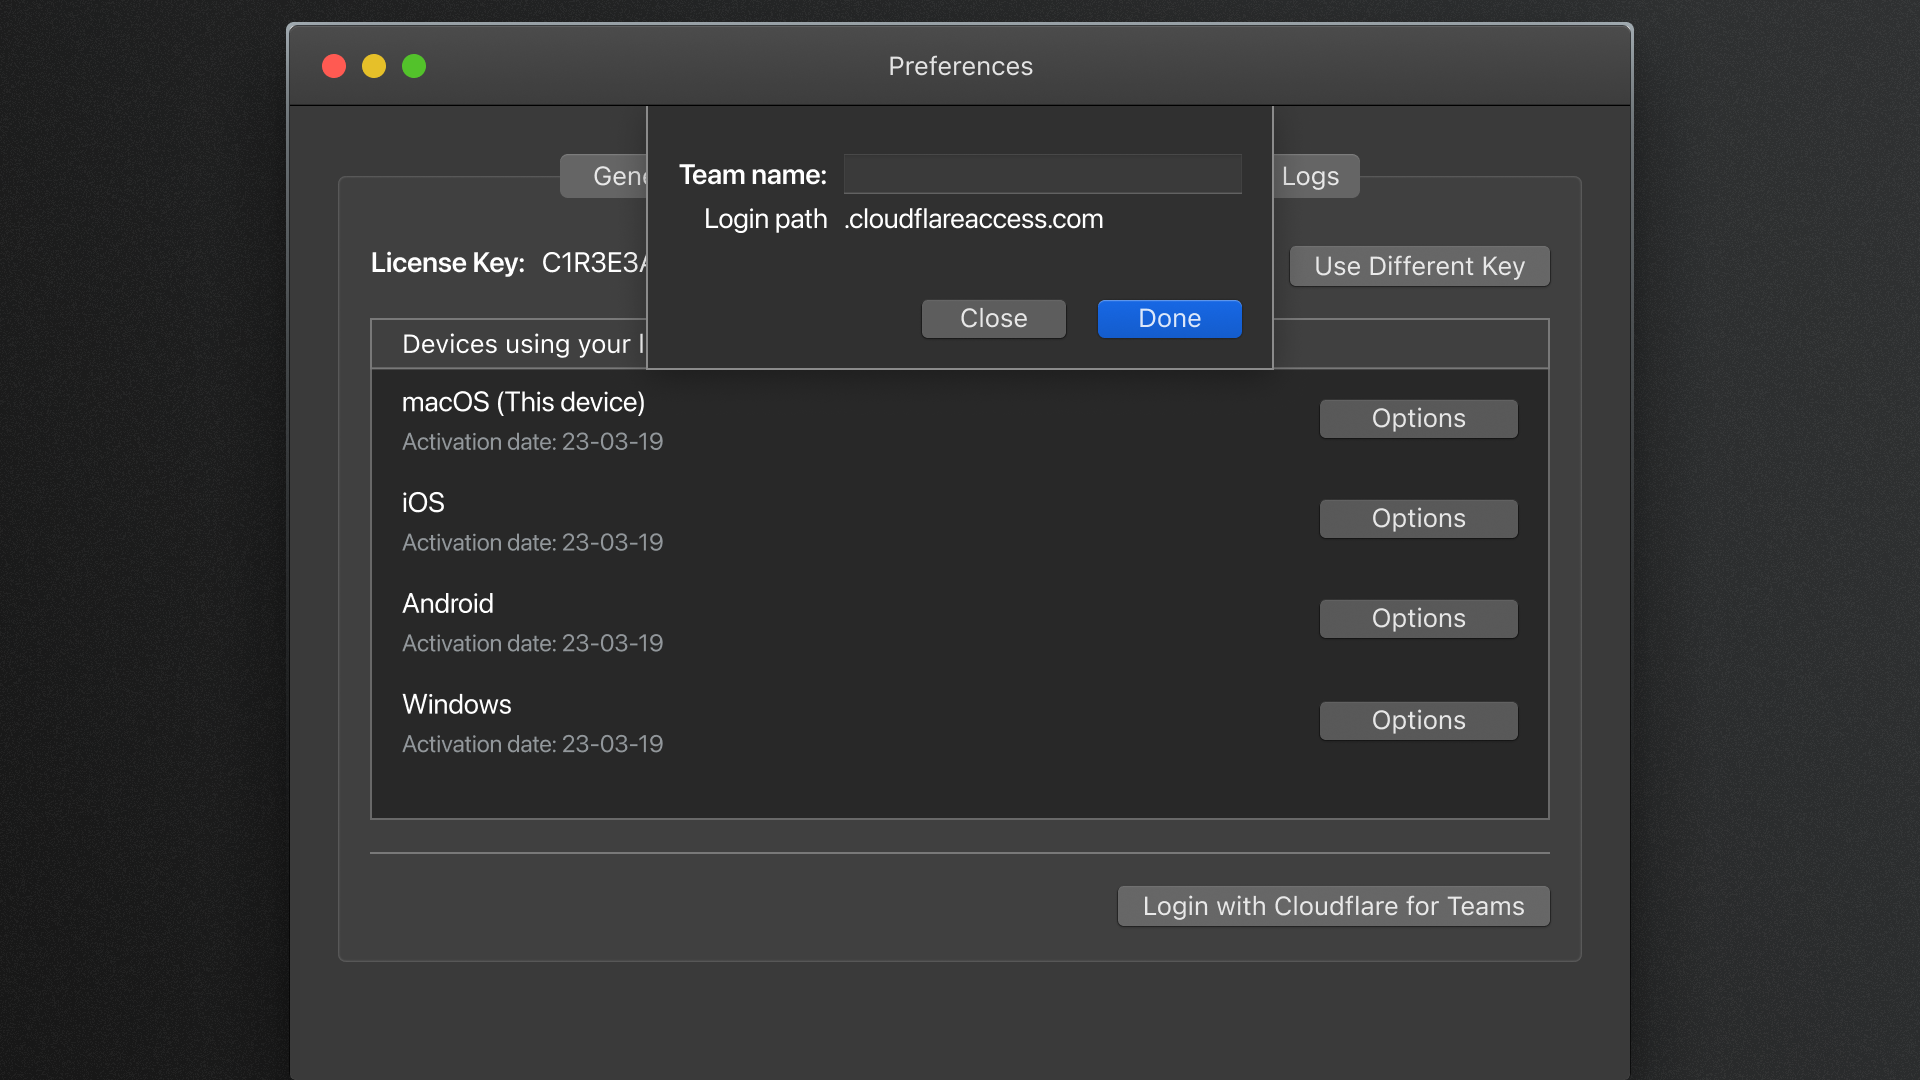This screenshot has width=1920, height=1080.
Task: Switch to the Logs tab
Action: click(x=1313, y=176)
